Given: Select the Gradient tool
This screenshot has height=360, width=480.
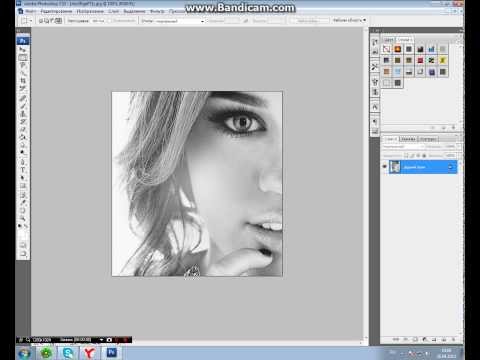Looking at the screenshot, I should (23, 137).
